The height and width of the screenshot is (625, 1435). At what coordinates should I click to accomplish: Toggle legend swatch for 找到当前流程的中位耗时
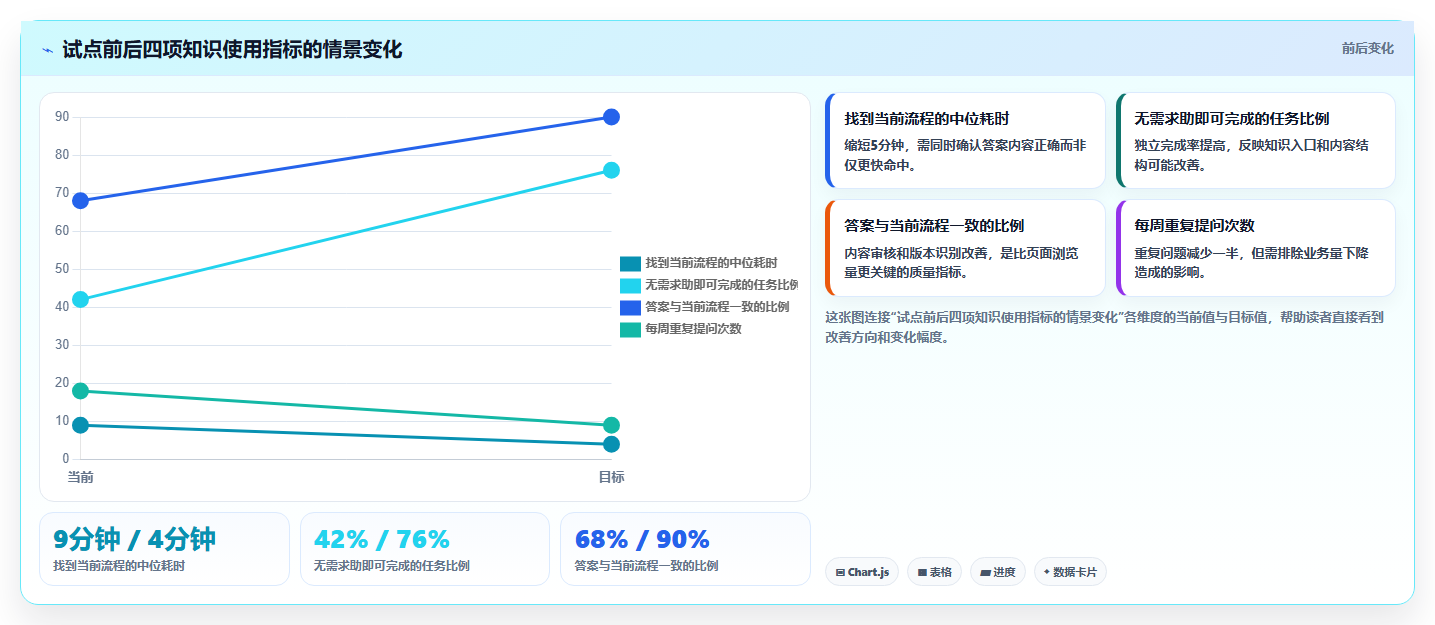tap(630, 264)
